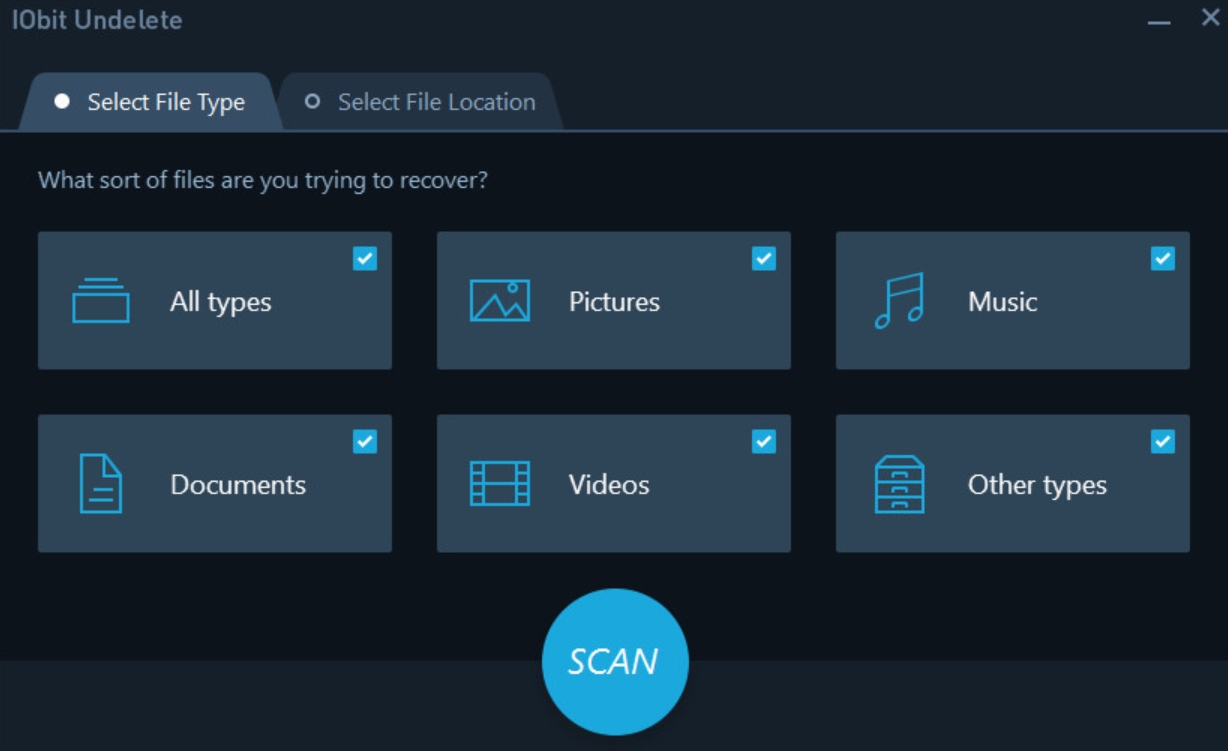The height and width of the screenshot is (751, 1228).
Task: Click the Pictures landscape image icon
Action: point(499,301)
